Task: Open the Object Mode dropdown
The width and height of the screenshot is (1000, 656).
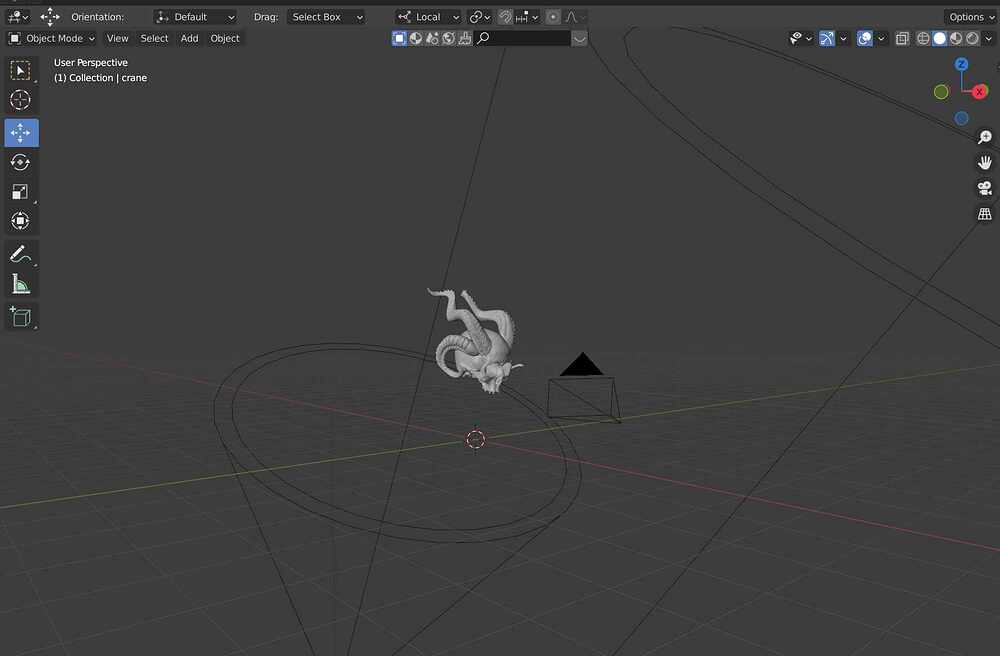Action: coord(52,38)
